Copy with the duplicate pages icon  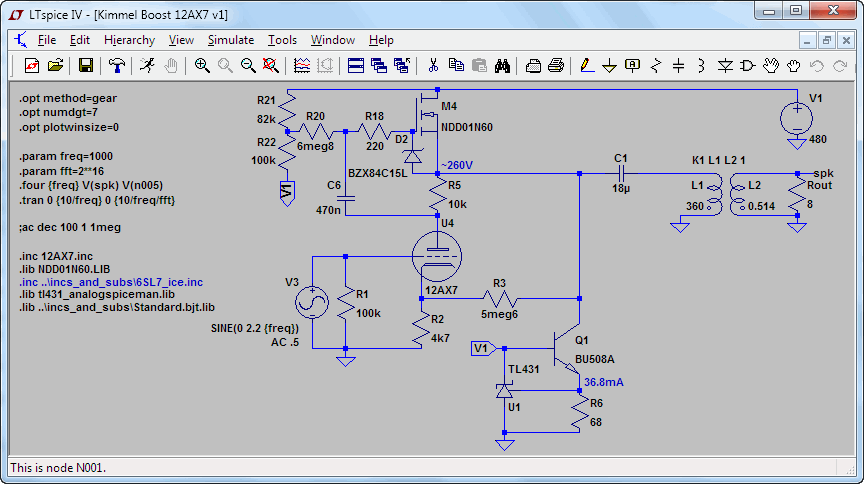click(456, 66)
